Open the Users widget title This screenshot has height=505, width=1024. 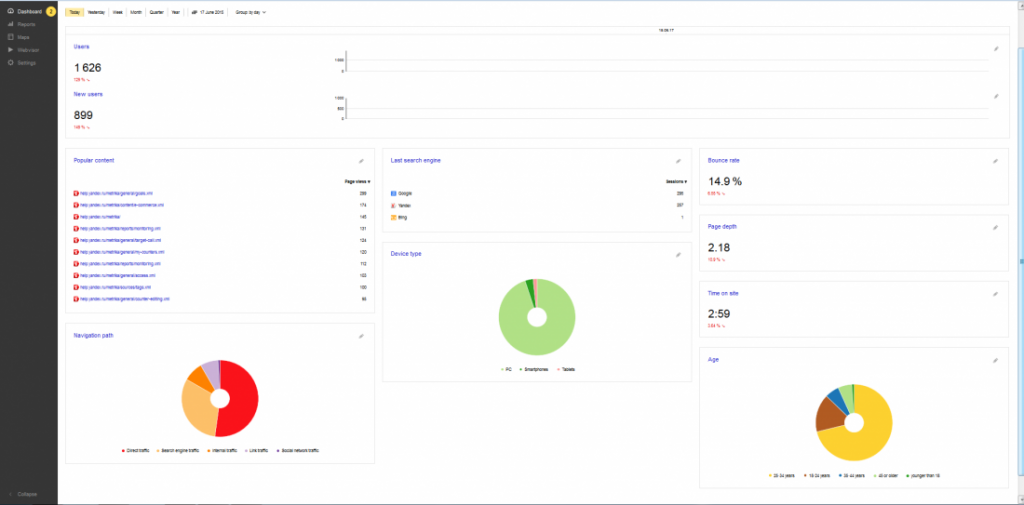(x=82, y=46)
